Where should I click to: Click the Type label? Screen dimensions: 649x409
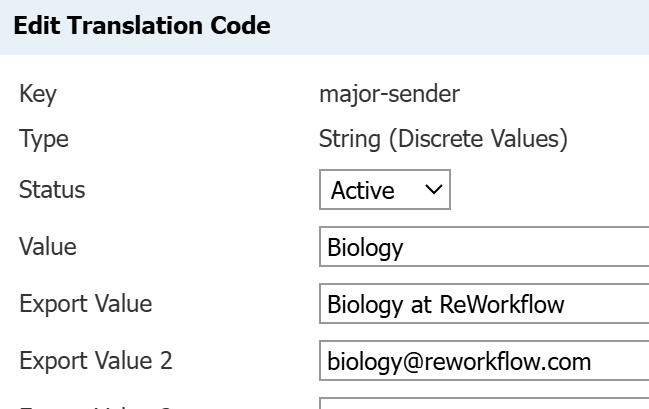pos(44,140)
